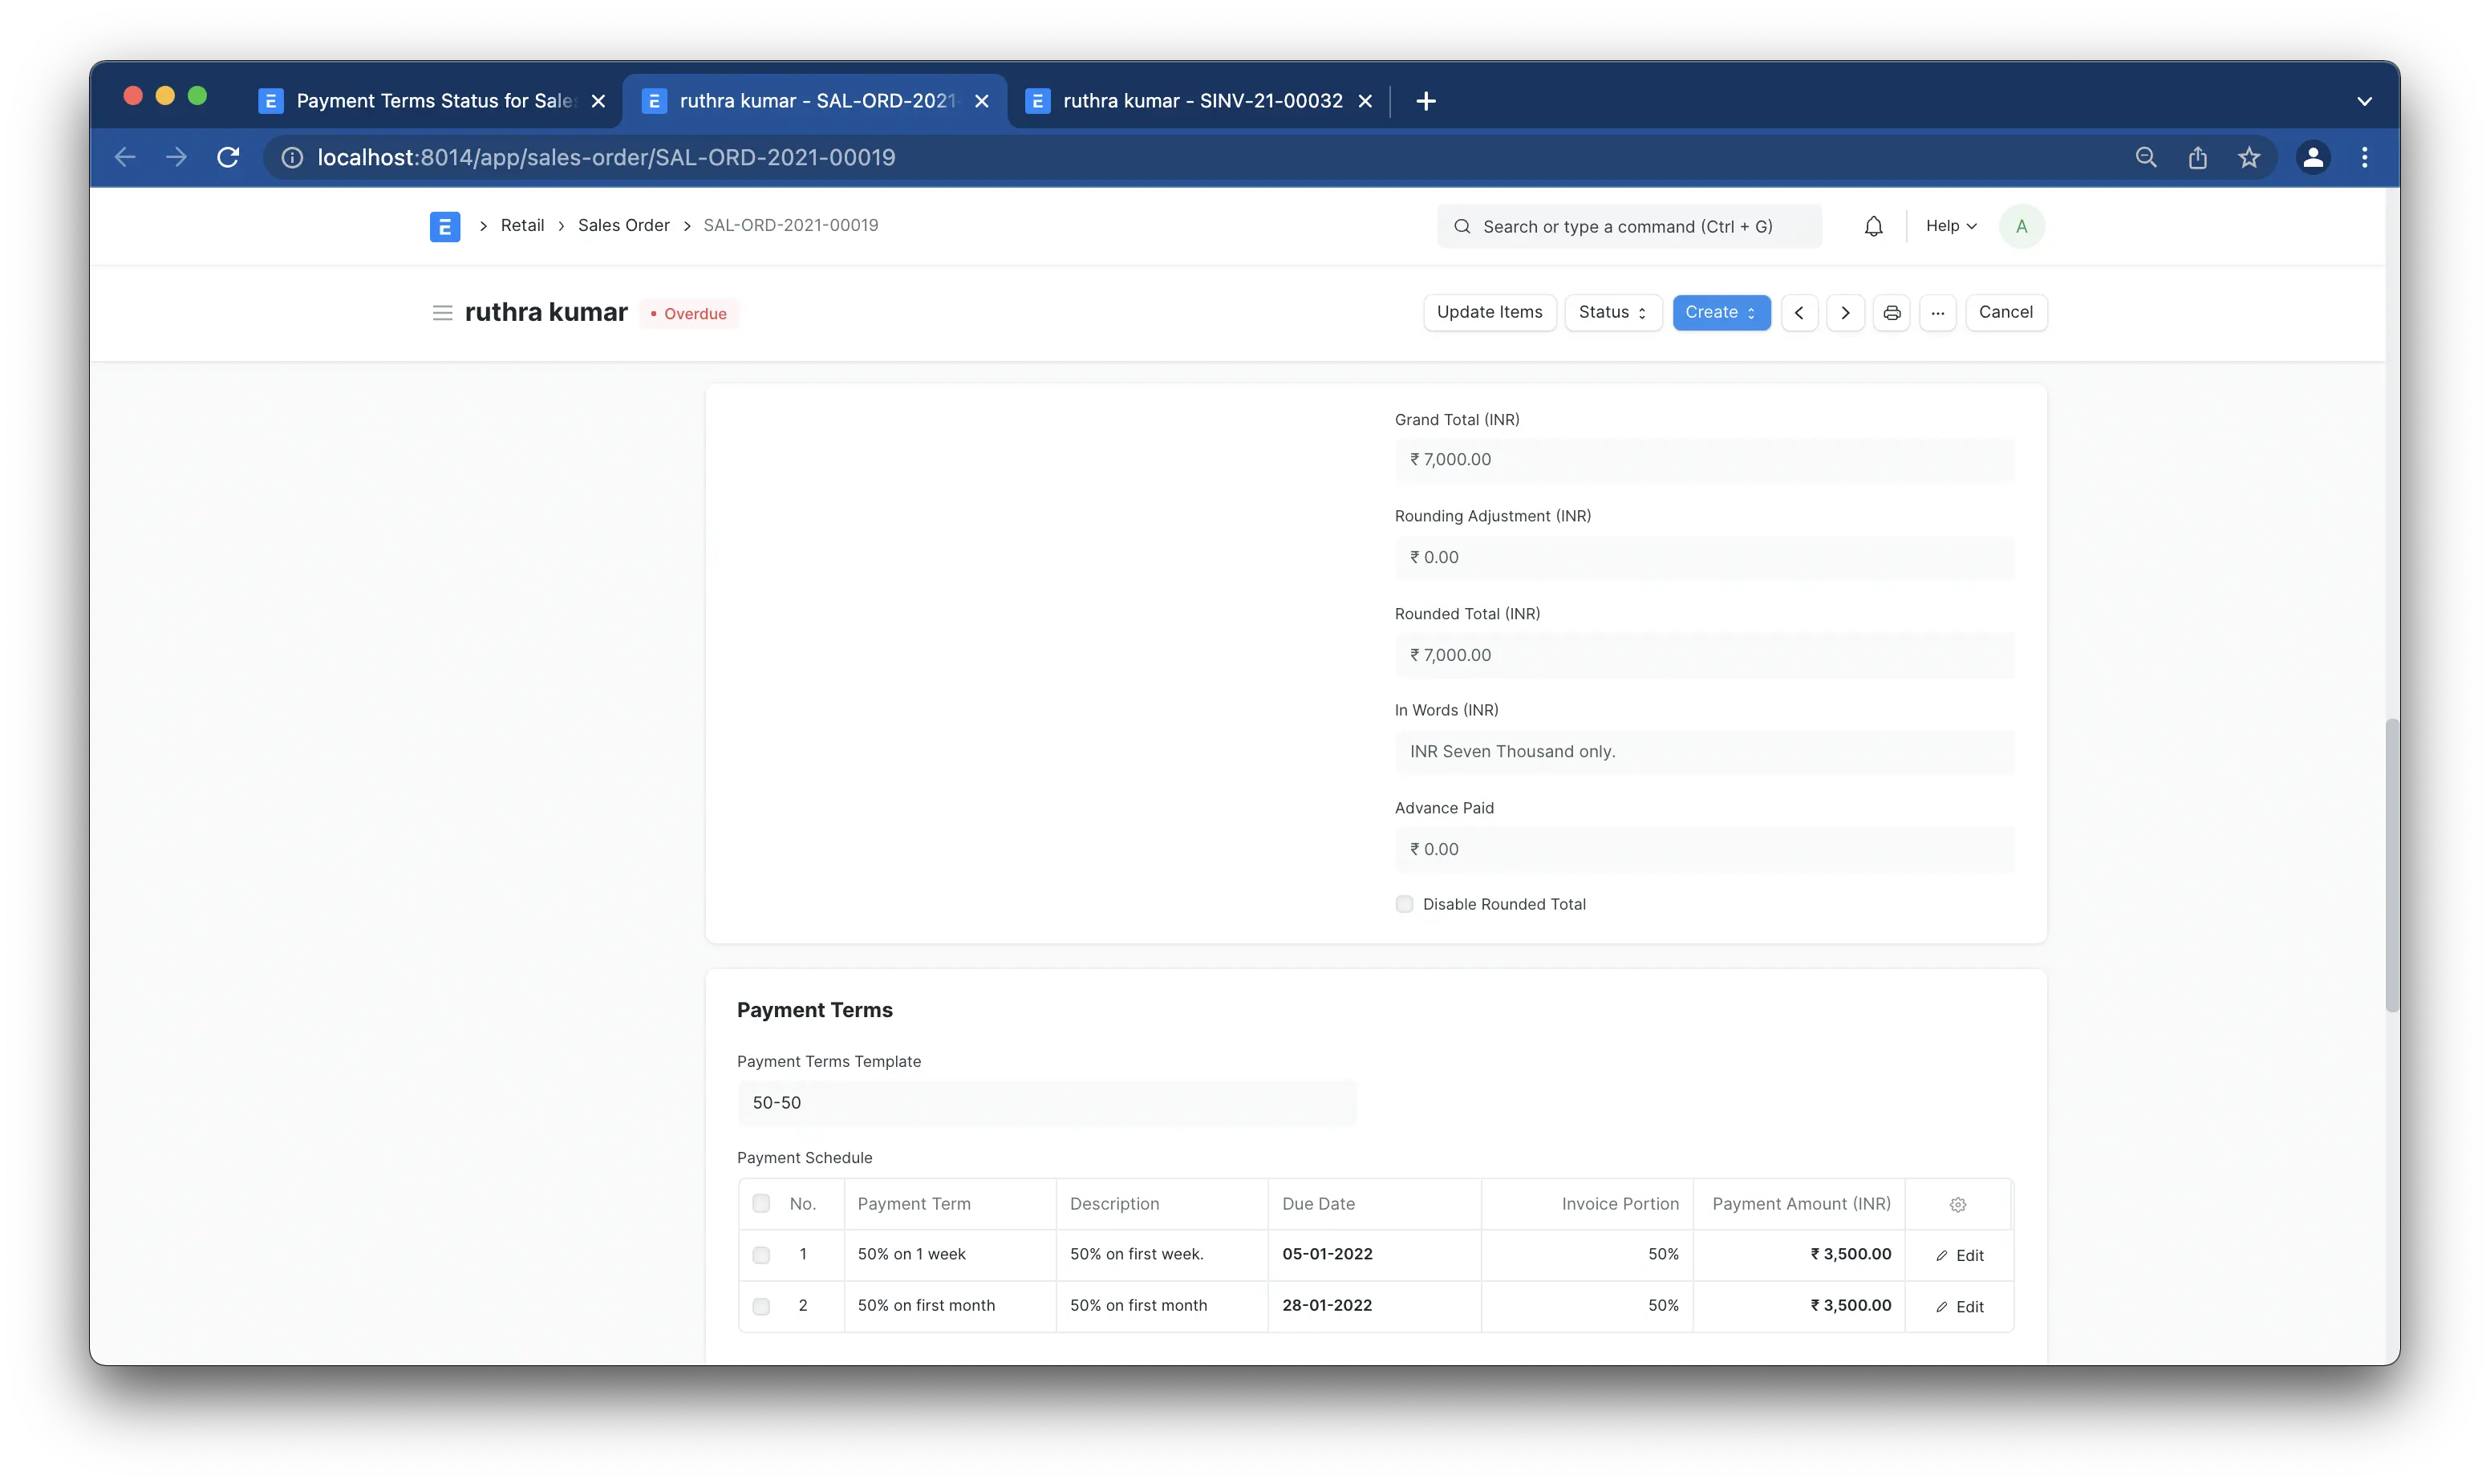Image resolution: width=2490 pixels, height=1484 pixels.
Task: Select checkbox for payment term row 2
Action: 760,1306
